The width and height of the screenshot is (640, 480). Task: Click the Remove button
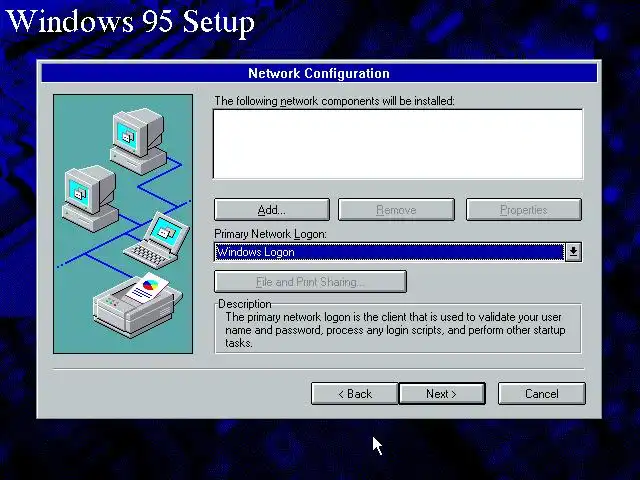click(x=396, y=210)
